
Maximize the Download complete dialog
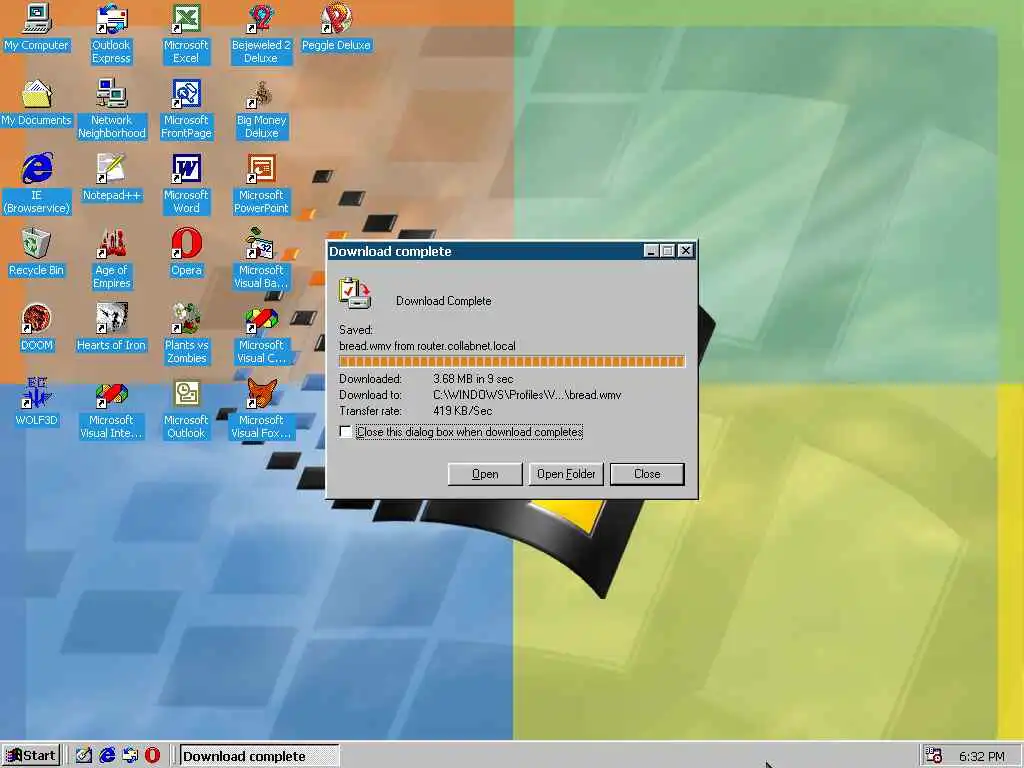coord(667,251)
